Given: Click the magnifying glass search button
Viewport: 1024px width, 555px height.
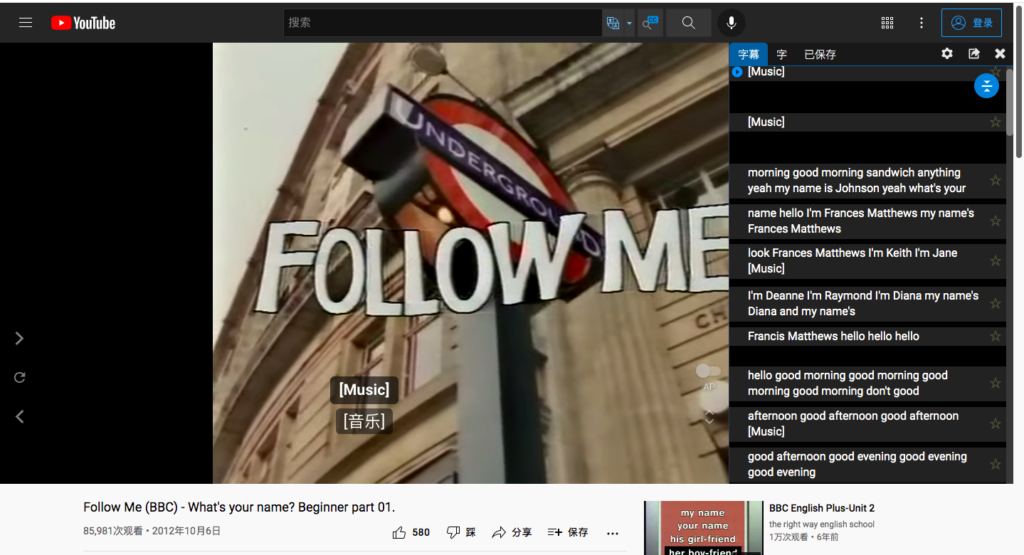Looking at the screenshot, I should click(688, 23).
